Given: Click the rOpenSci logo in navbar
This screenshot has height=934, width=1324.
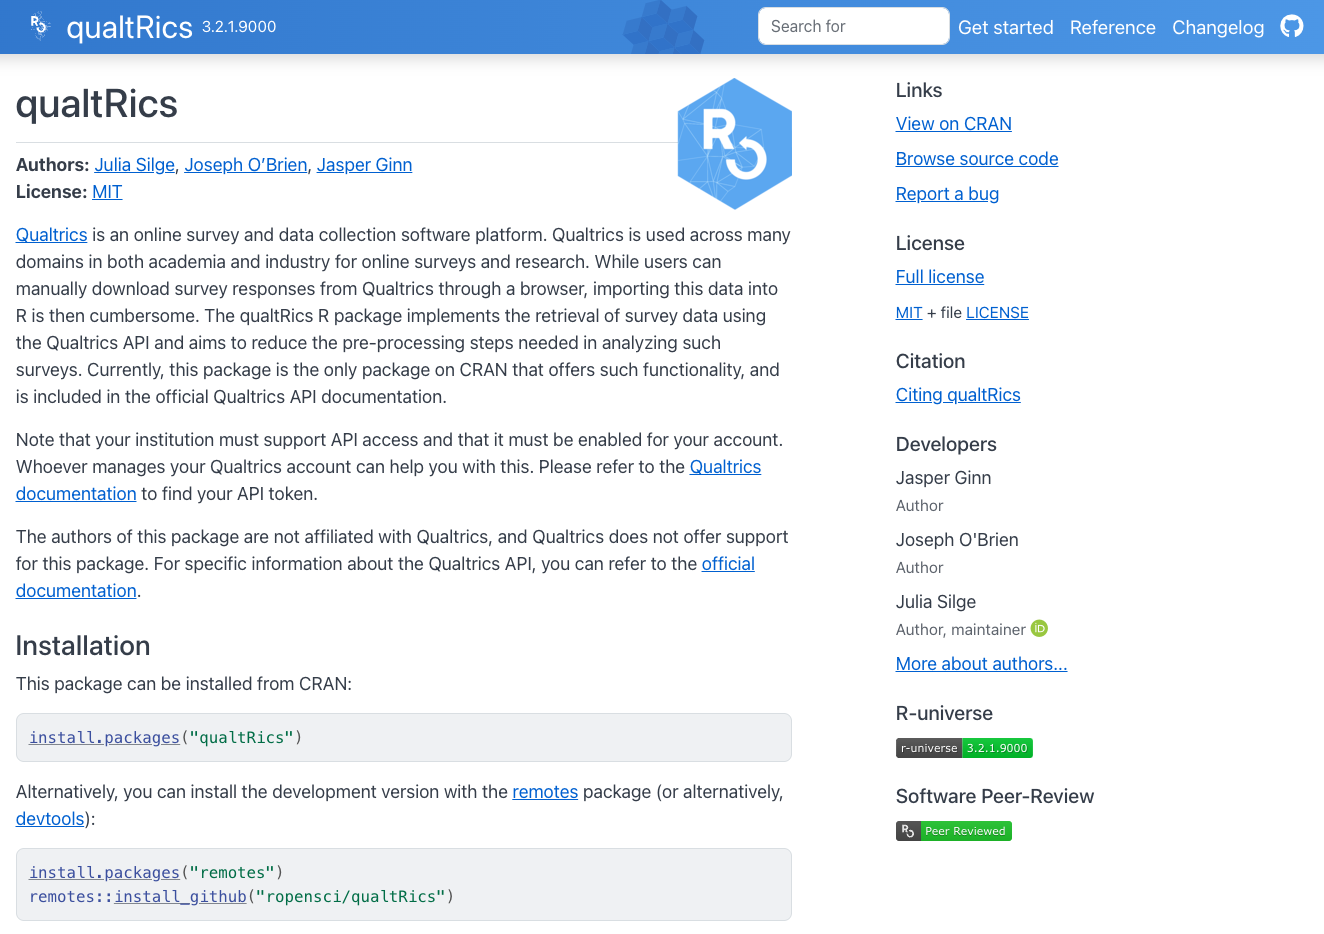Looking at the screenshot, I should click(39, 26).
